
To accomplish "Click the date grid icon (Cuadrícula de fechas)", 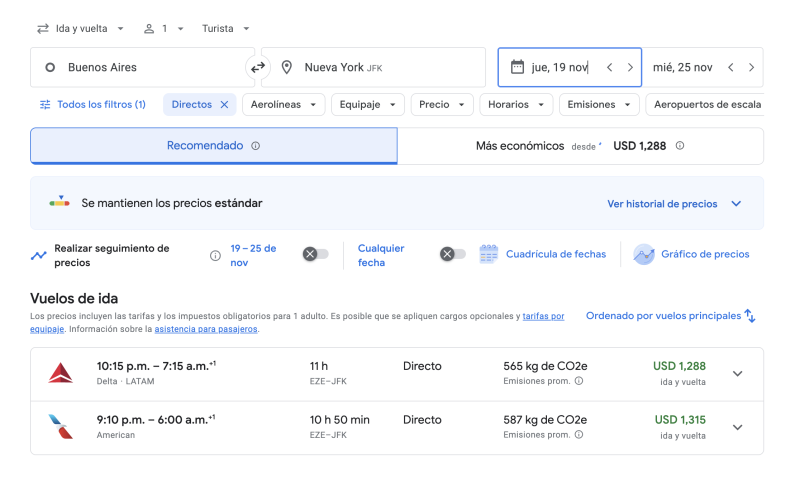I will [x=488, y=254].
